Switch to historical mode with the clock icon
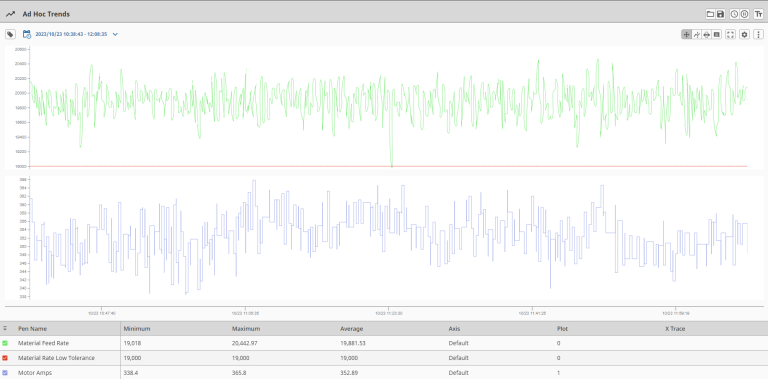This screenshot has width=768, height=379. pyautogui.click(x=734, y=14)
